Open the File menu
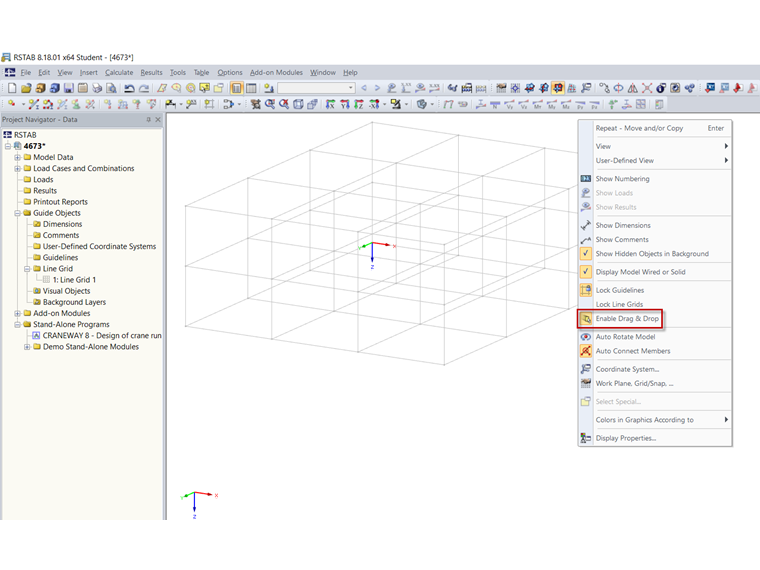The image size is (760, 570). pyautogui.click(x=26, y=72)
